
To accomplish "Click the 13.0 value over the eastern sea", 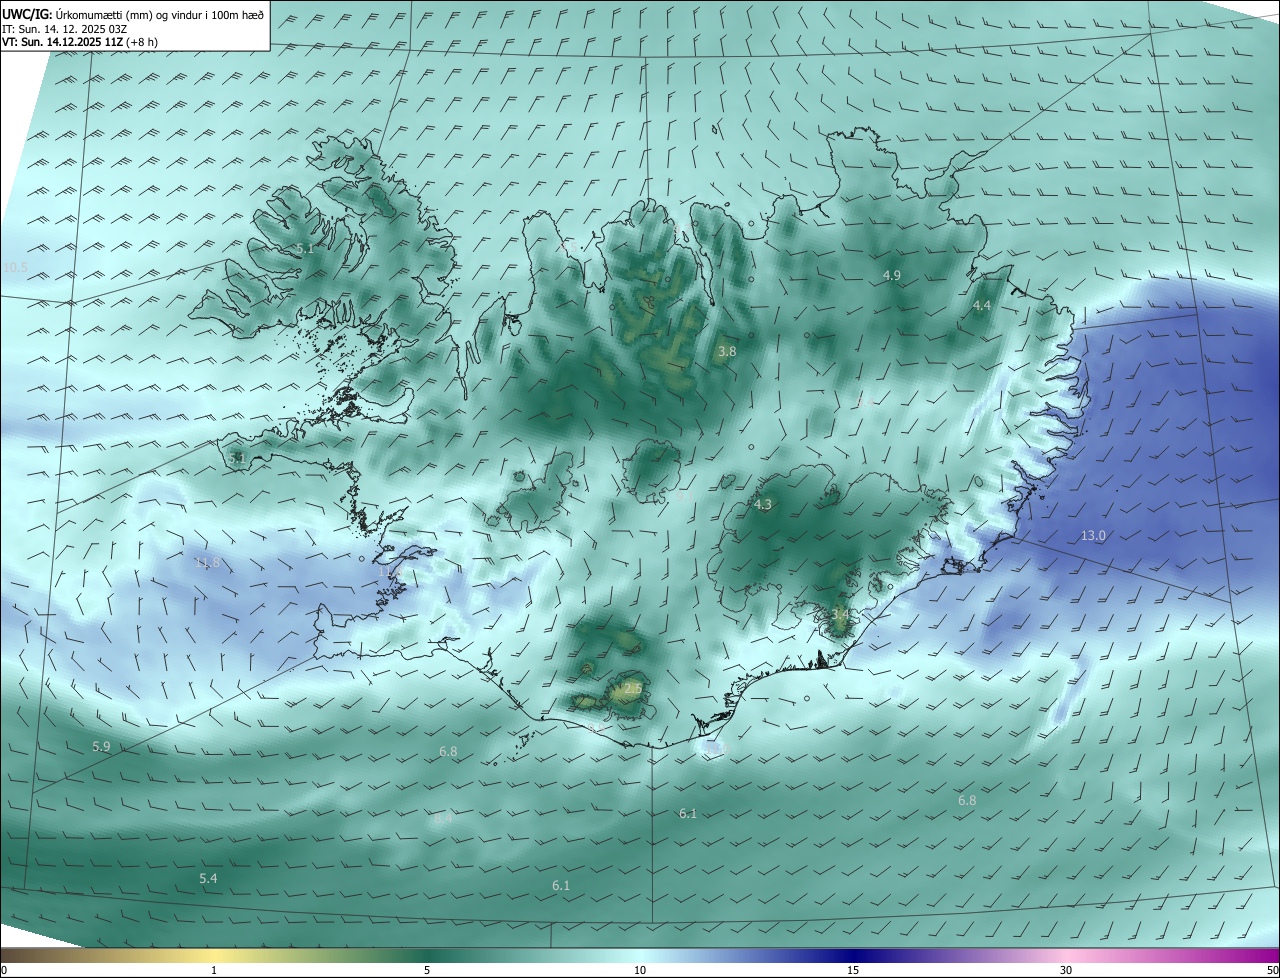I will 1093,536.
